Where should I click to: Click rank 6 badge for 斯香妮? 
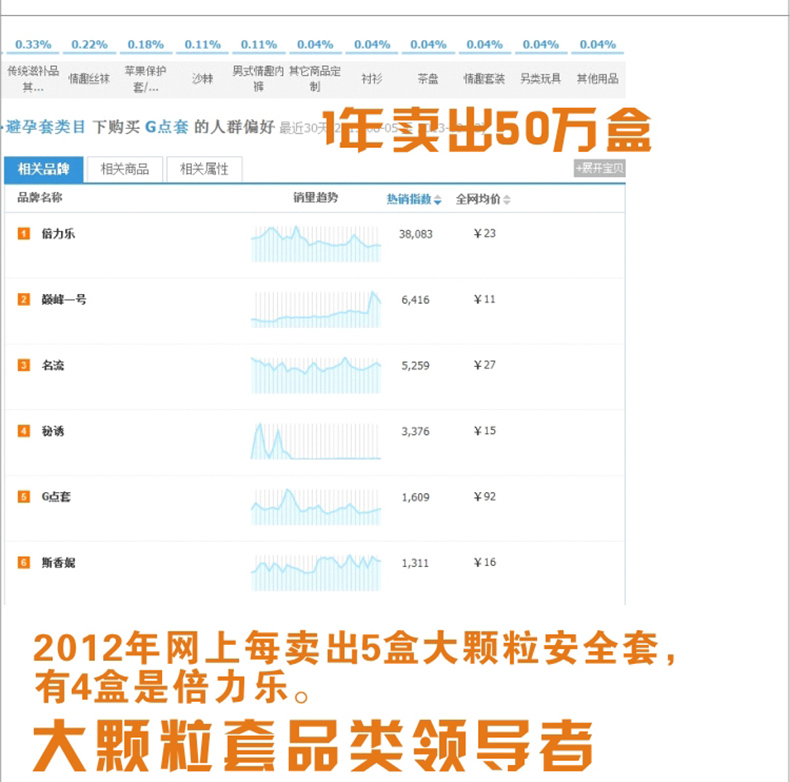pos(24,562)
